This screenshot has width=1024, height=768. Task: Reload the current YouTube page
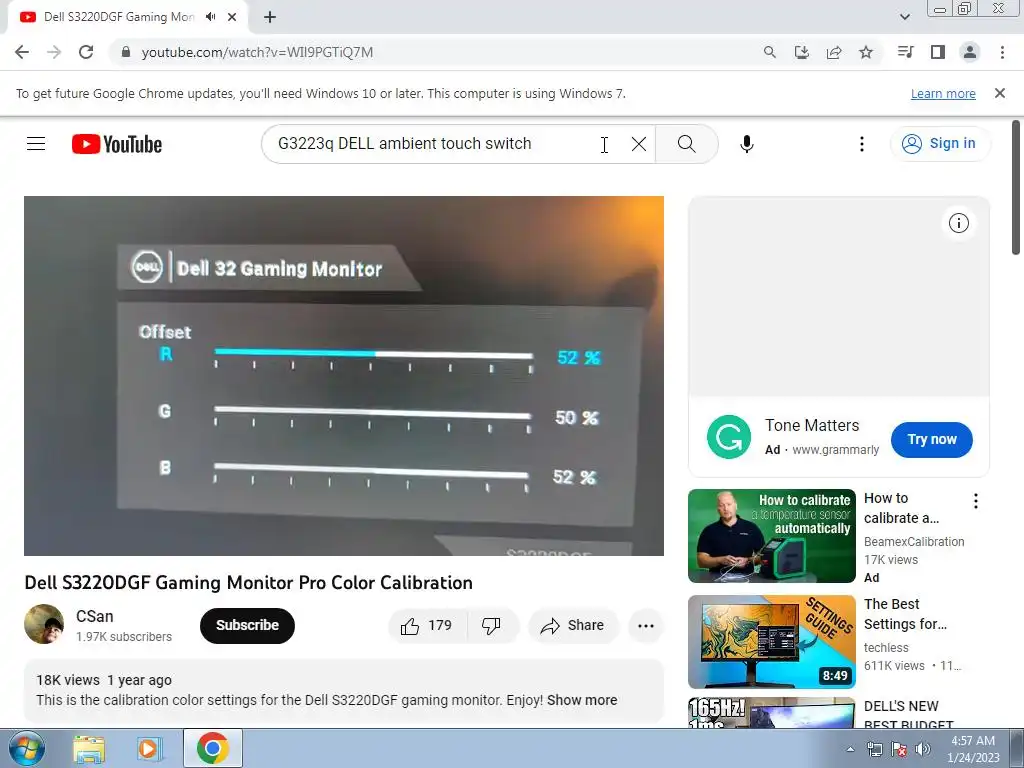[x=86, y=52]
